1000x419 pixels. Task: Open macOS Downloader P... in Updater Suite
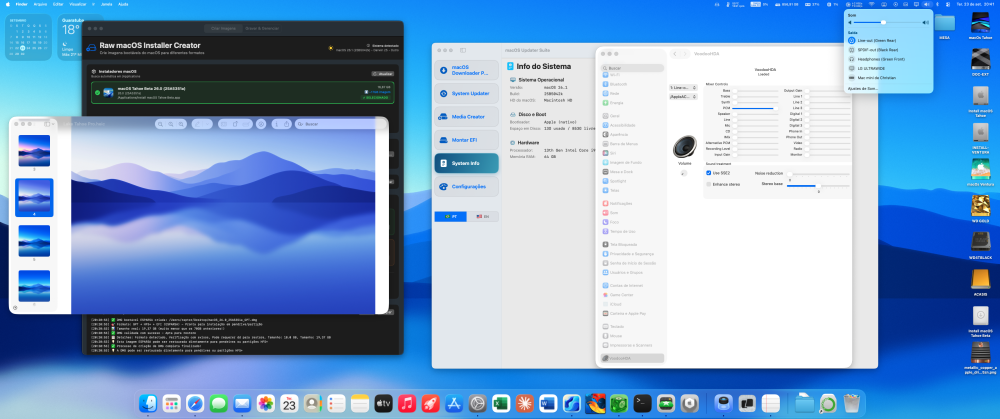[467, 70]
